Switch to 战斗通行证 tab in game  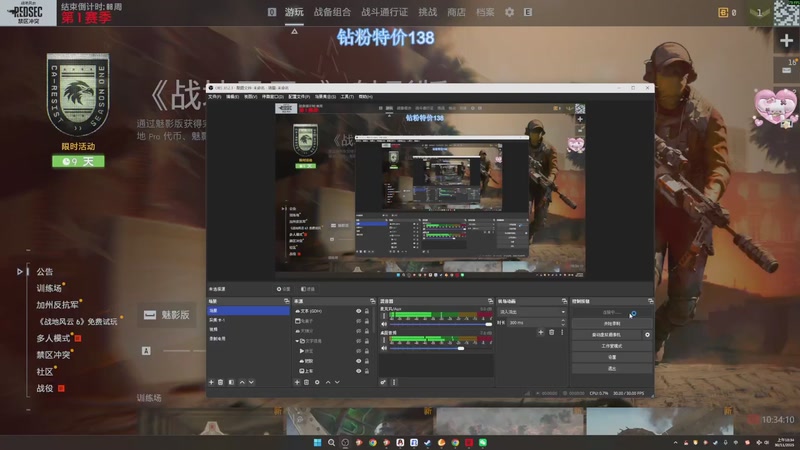(385, 12)
